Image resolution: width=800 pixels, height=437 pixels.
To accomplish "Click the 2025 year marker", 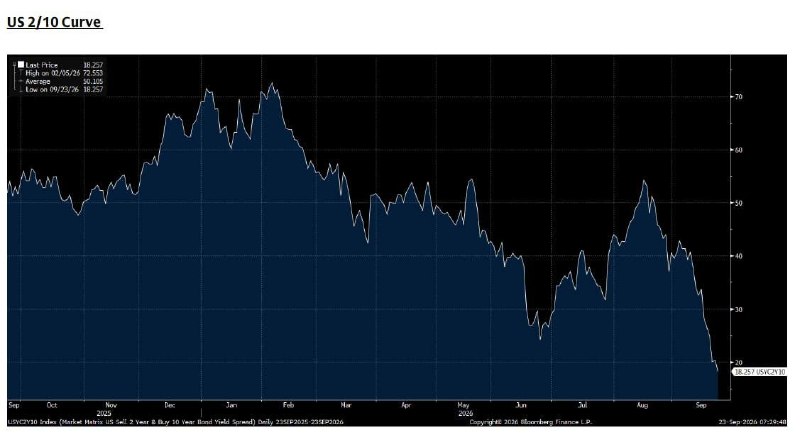I will [x=104, y=413].
